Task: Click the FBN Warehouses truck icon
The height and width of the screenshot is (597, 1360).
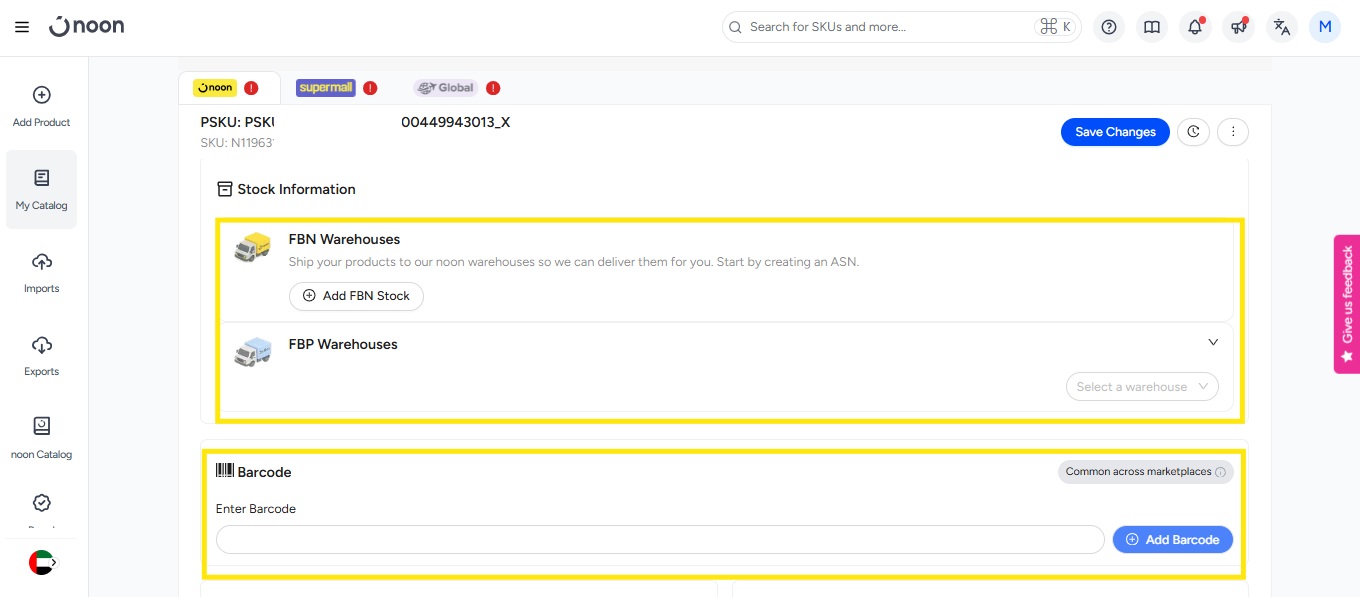Action: tap(252, 247)
